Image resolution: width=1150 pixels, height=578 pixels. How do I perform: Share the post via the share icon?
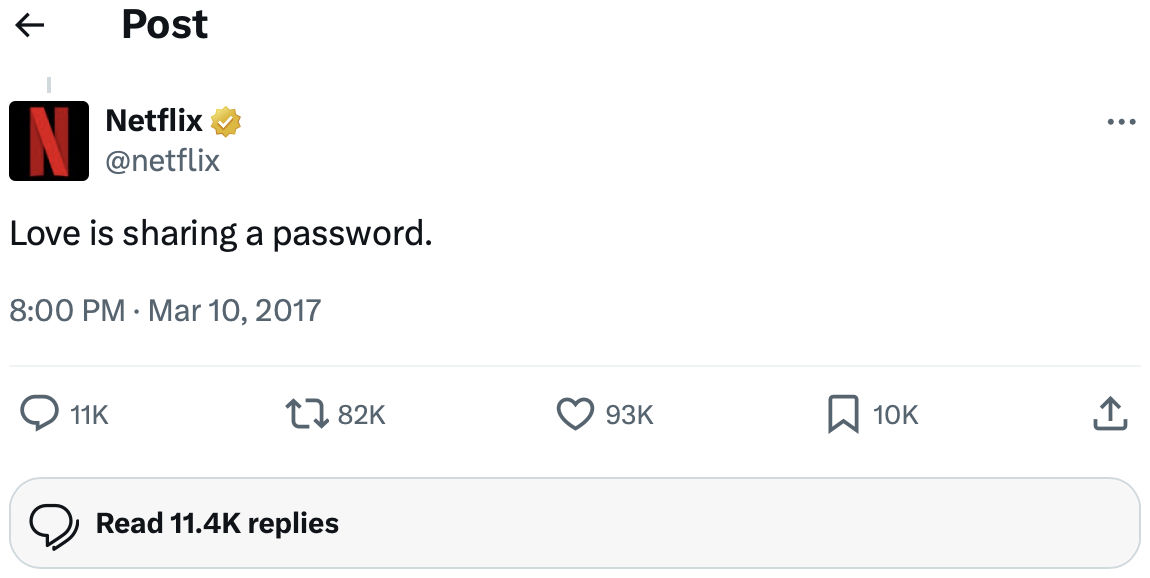click(1109, 413)
